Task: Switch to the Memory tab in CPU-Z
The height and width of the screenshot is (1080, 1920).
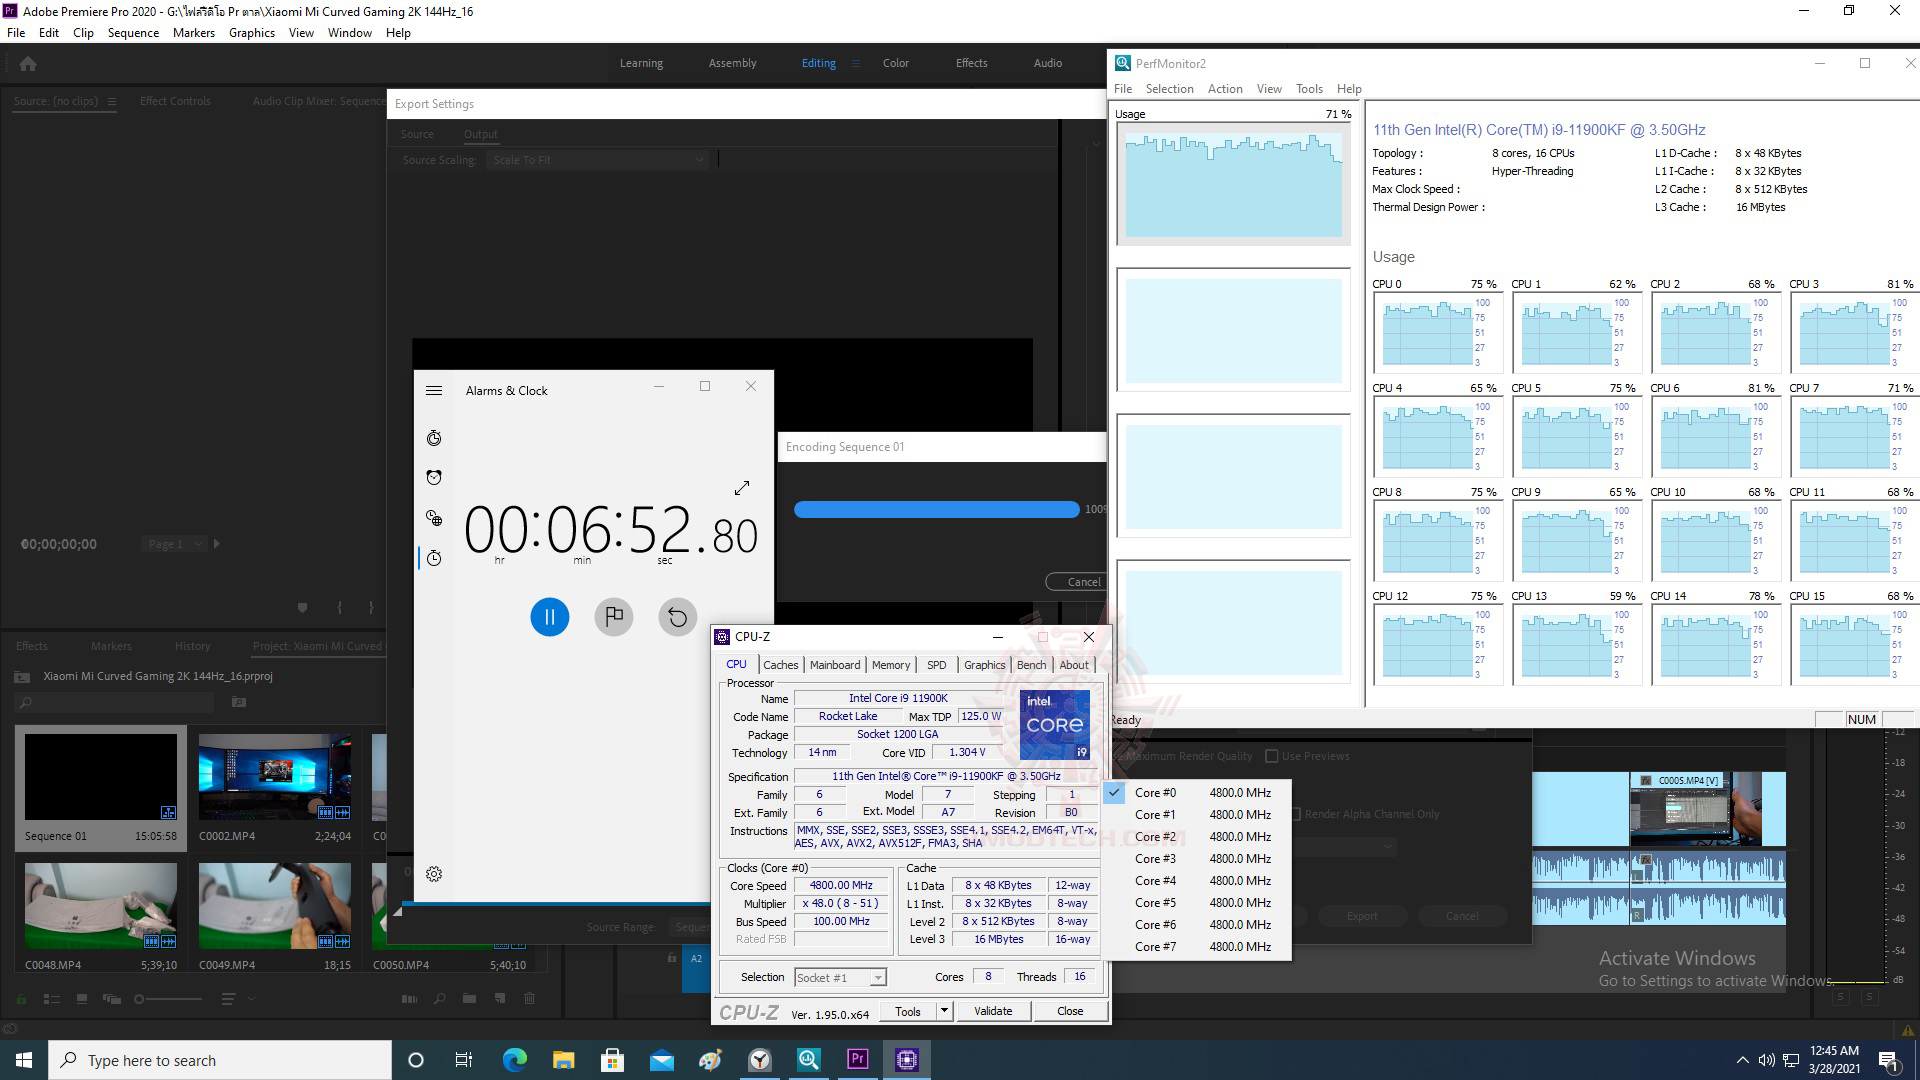Action: tap(890, 665)
